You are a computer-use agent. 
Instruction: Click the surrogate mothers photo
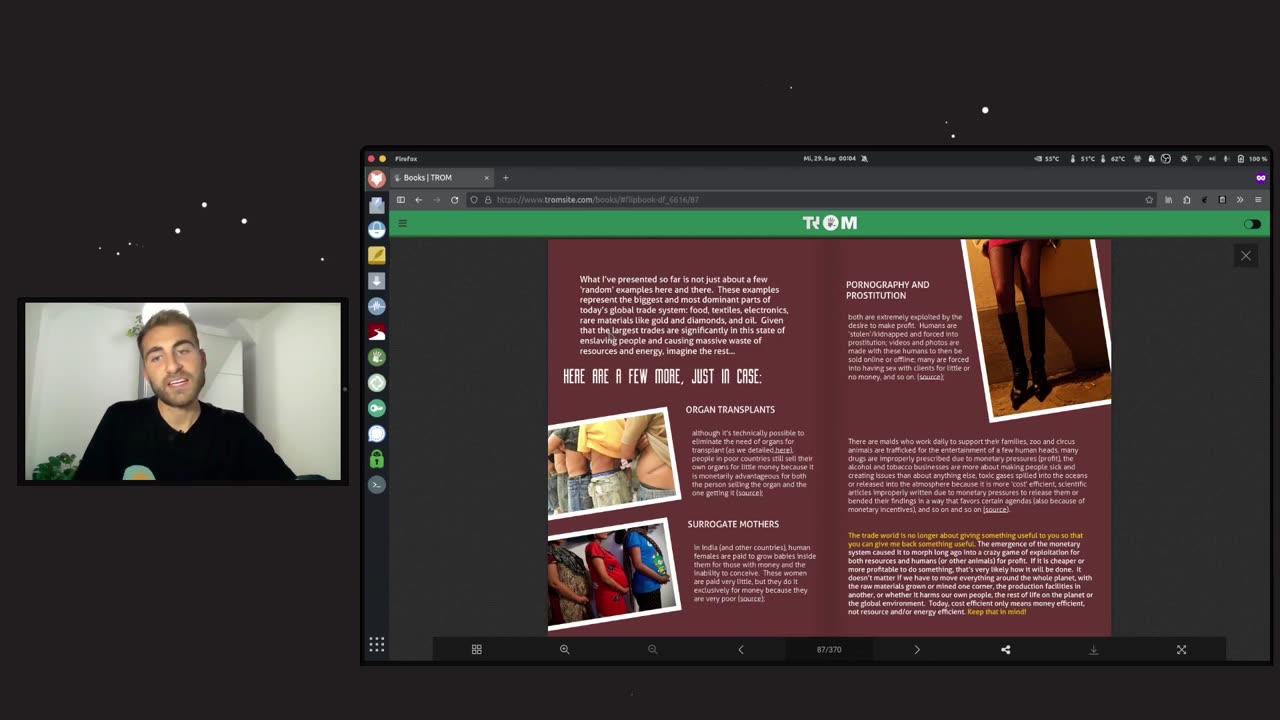pos(613,573)
